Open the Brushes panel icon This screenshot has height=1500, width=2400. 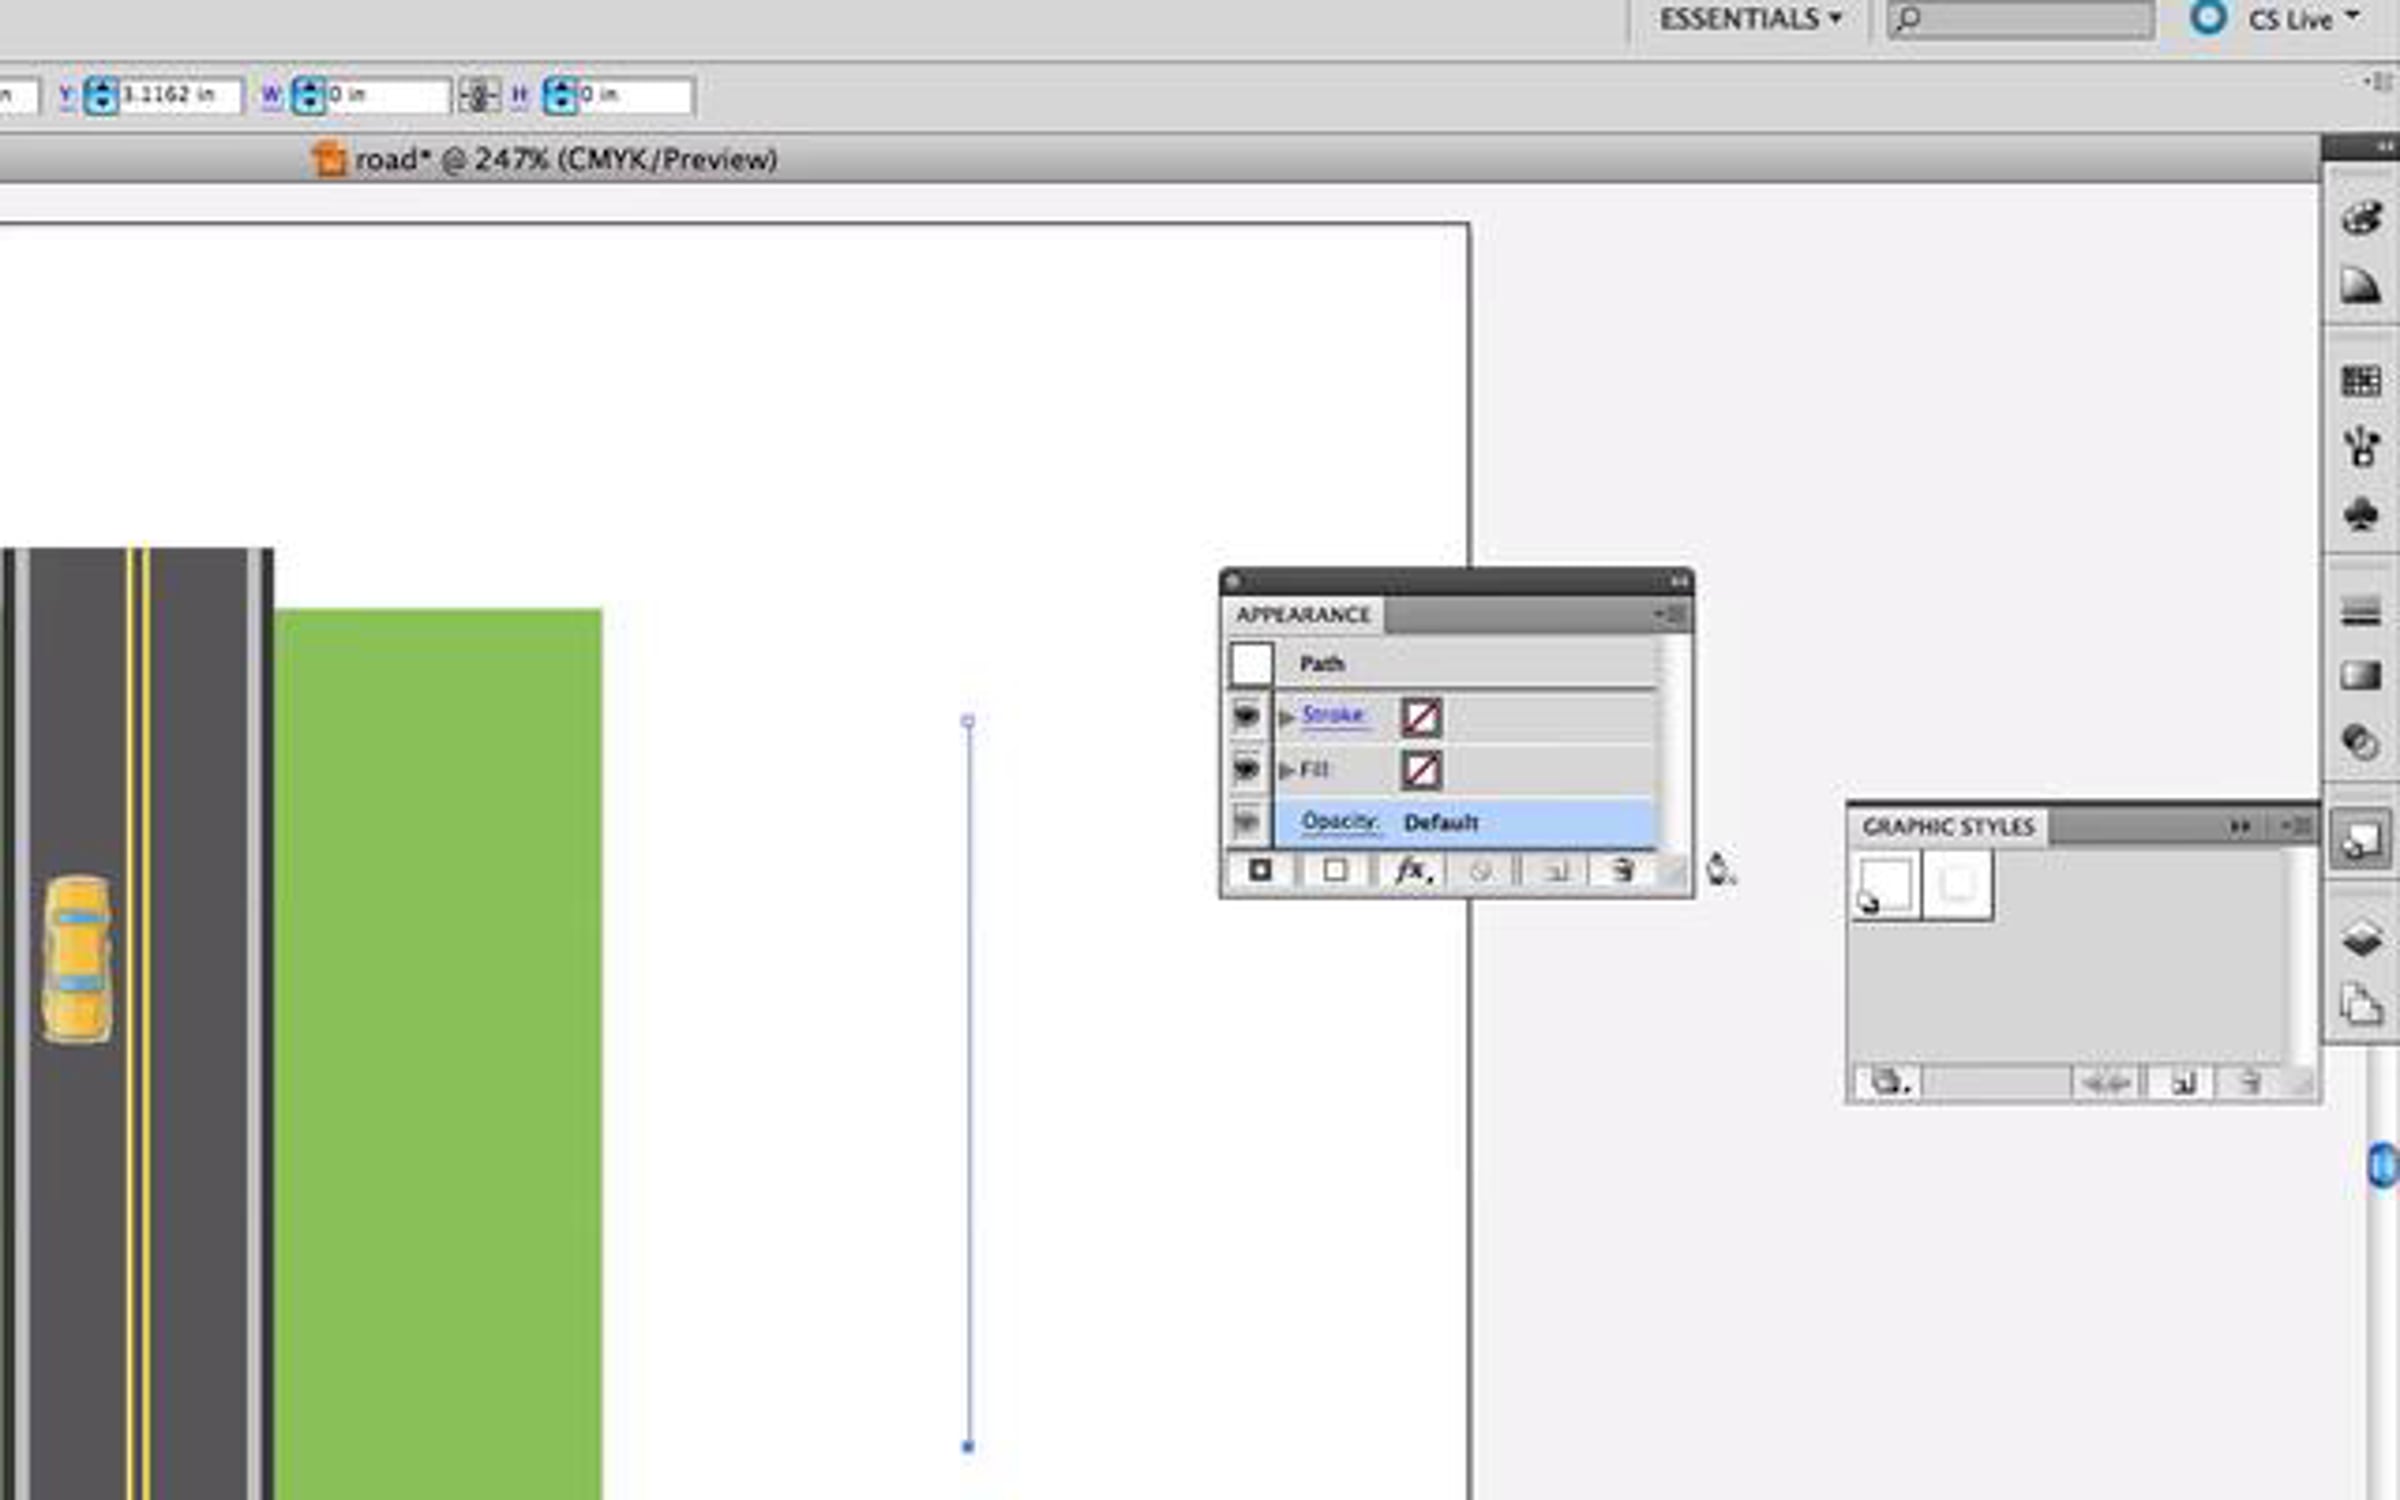click(2361, 447)
